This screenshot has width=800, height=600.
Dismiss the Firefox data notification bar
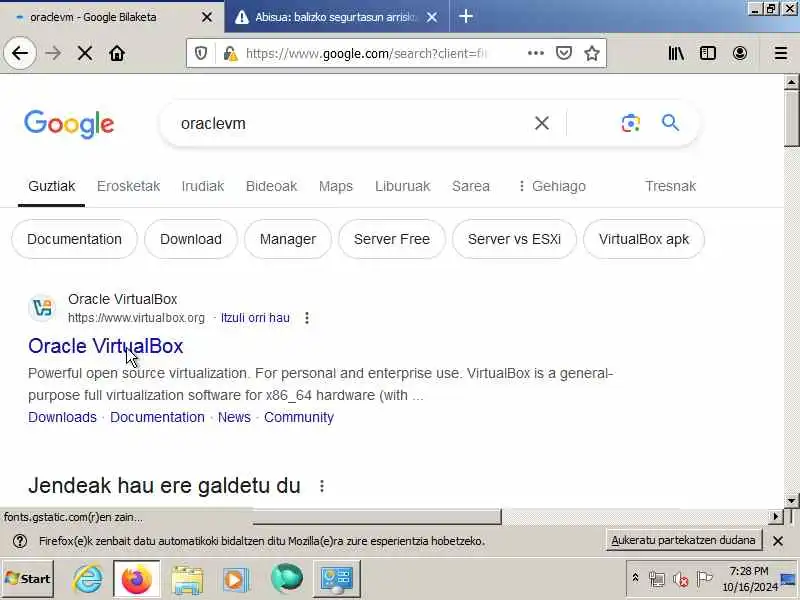tap(778, 541)
